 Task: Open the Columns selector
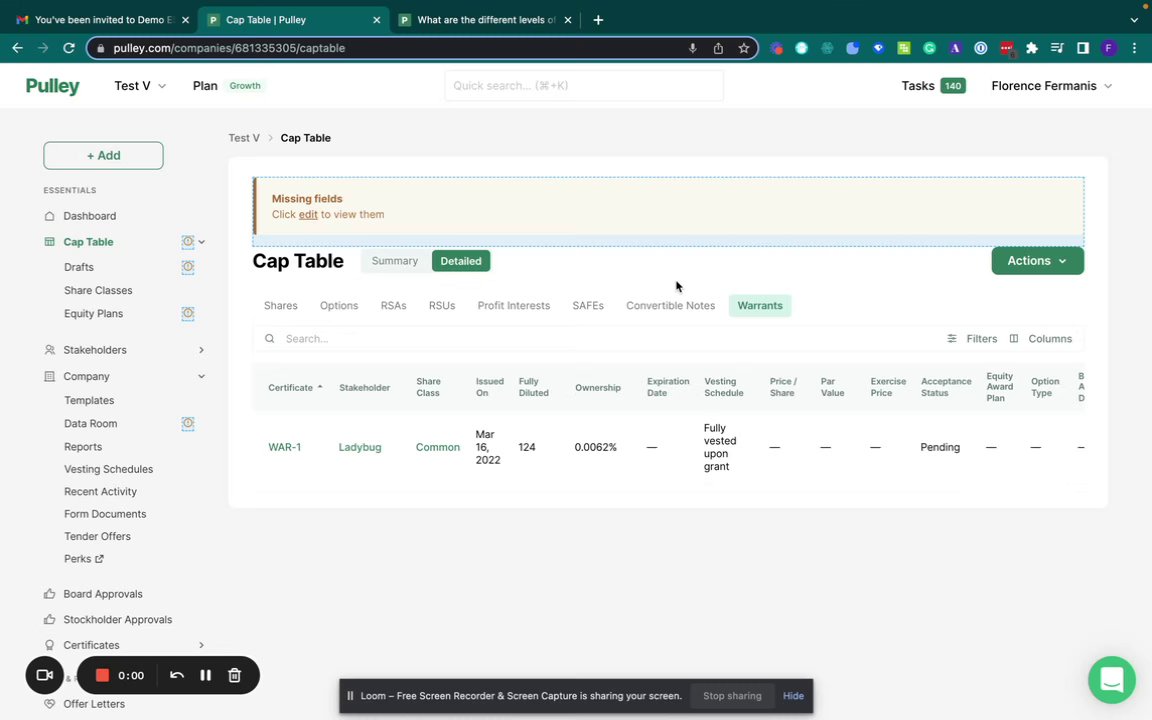1040,339
